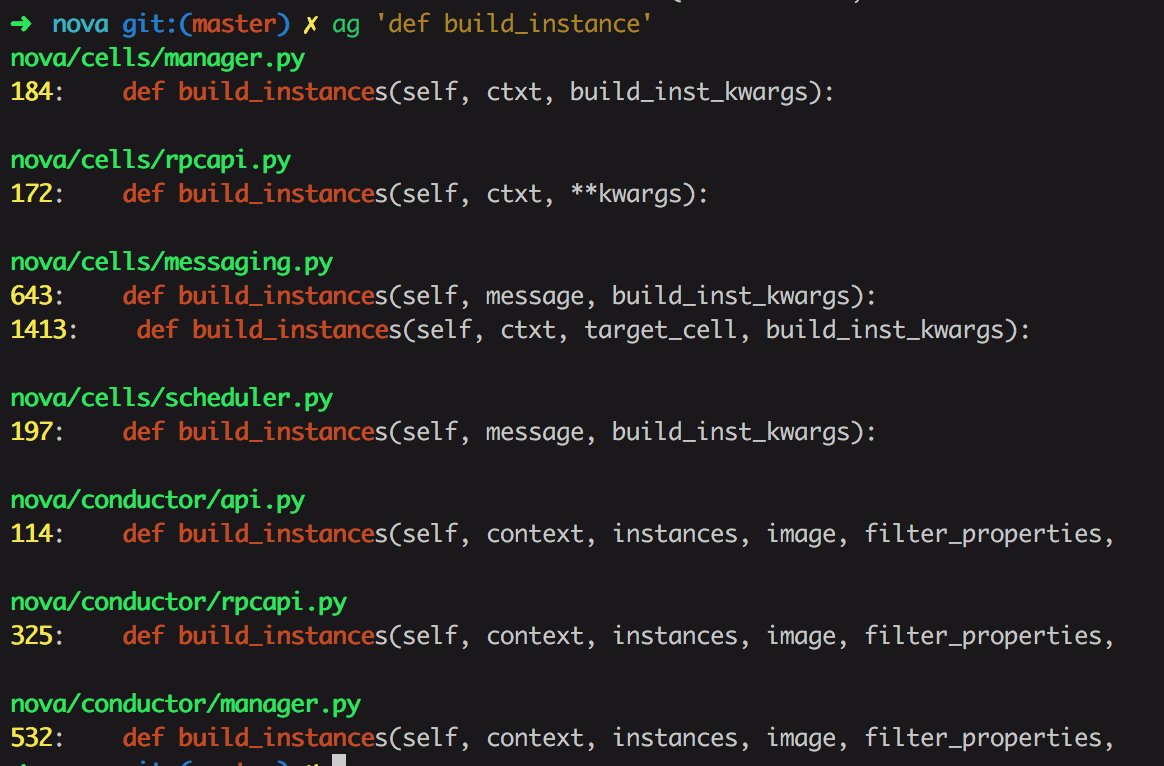The image size is (1164, 766).
Task: Click line number 197
Action: (31, 432)
